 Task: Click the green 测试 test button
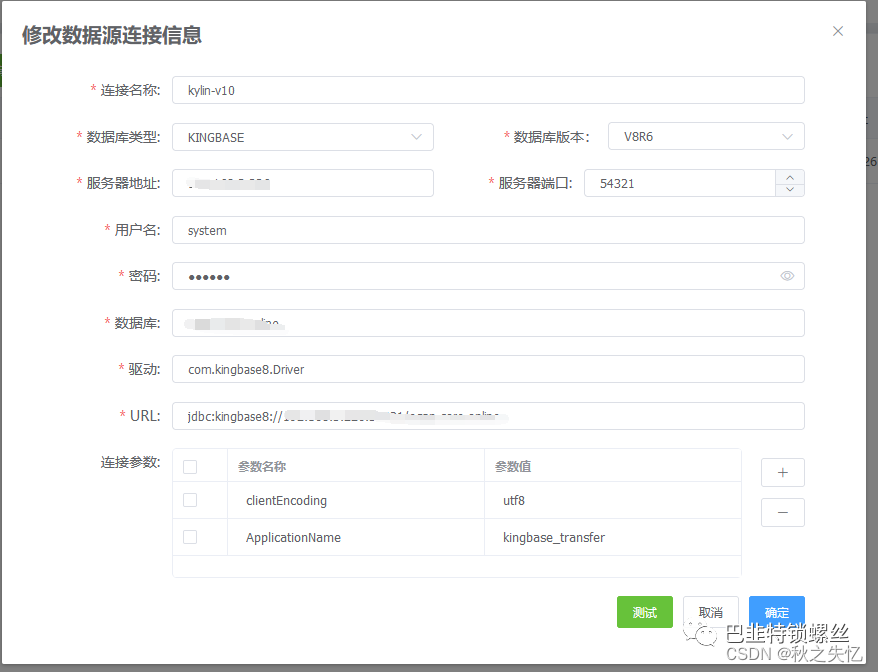pos(644,612)
